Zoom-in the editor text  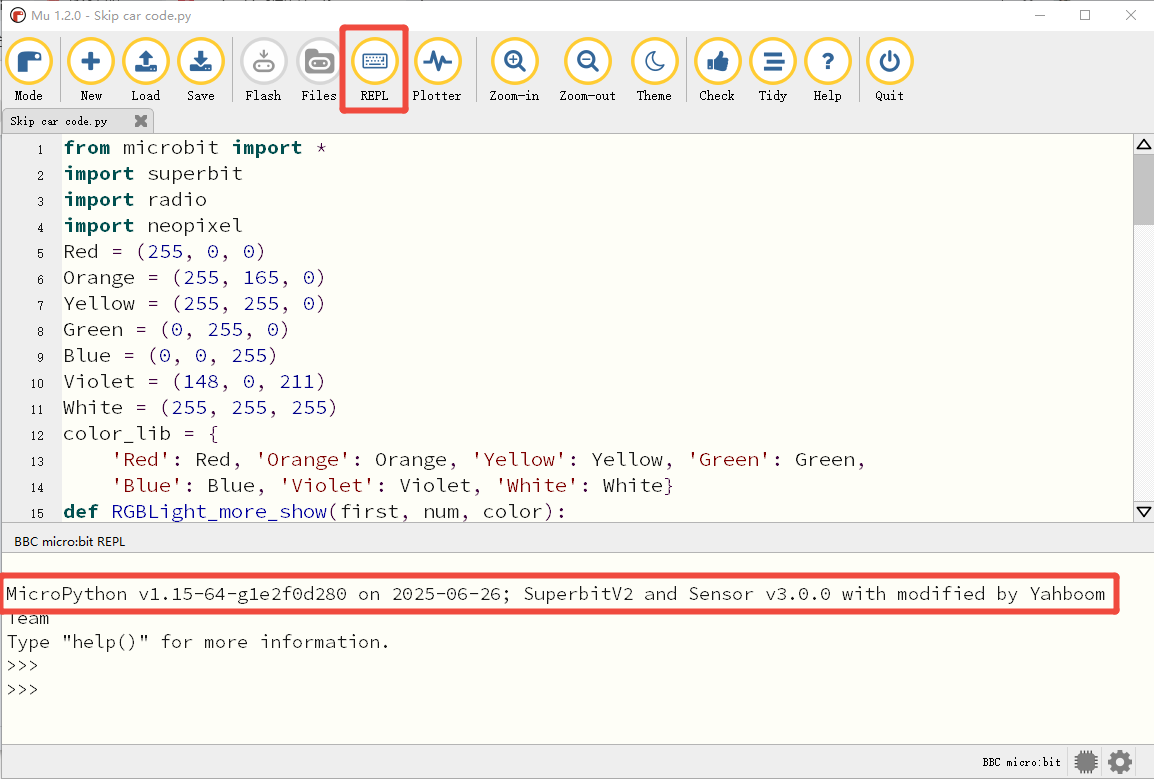click(514, 70)
